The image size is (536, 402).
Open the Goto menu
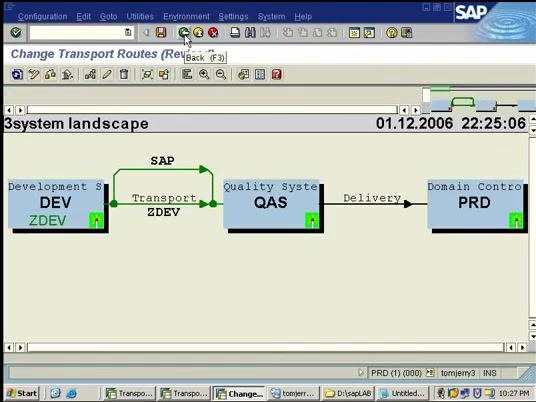pyautogui.click(x=108, y=16)
